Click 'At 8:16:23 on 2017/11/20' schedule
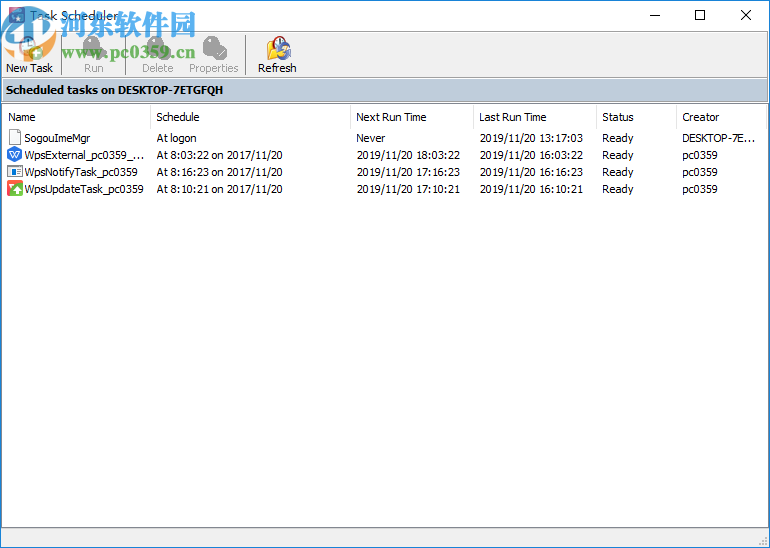The image size is (770, 548). coord(220,172)
